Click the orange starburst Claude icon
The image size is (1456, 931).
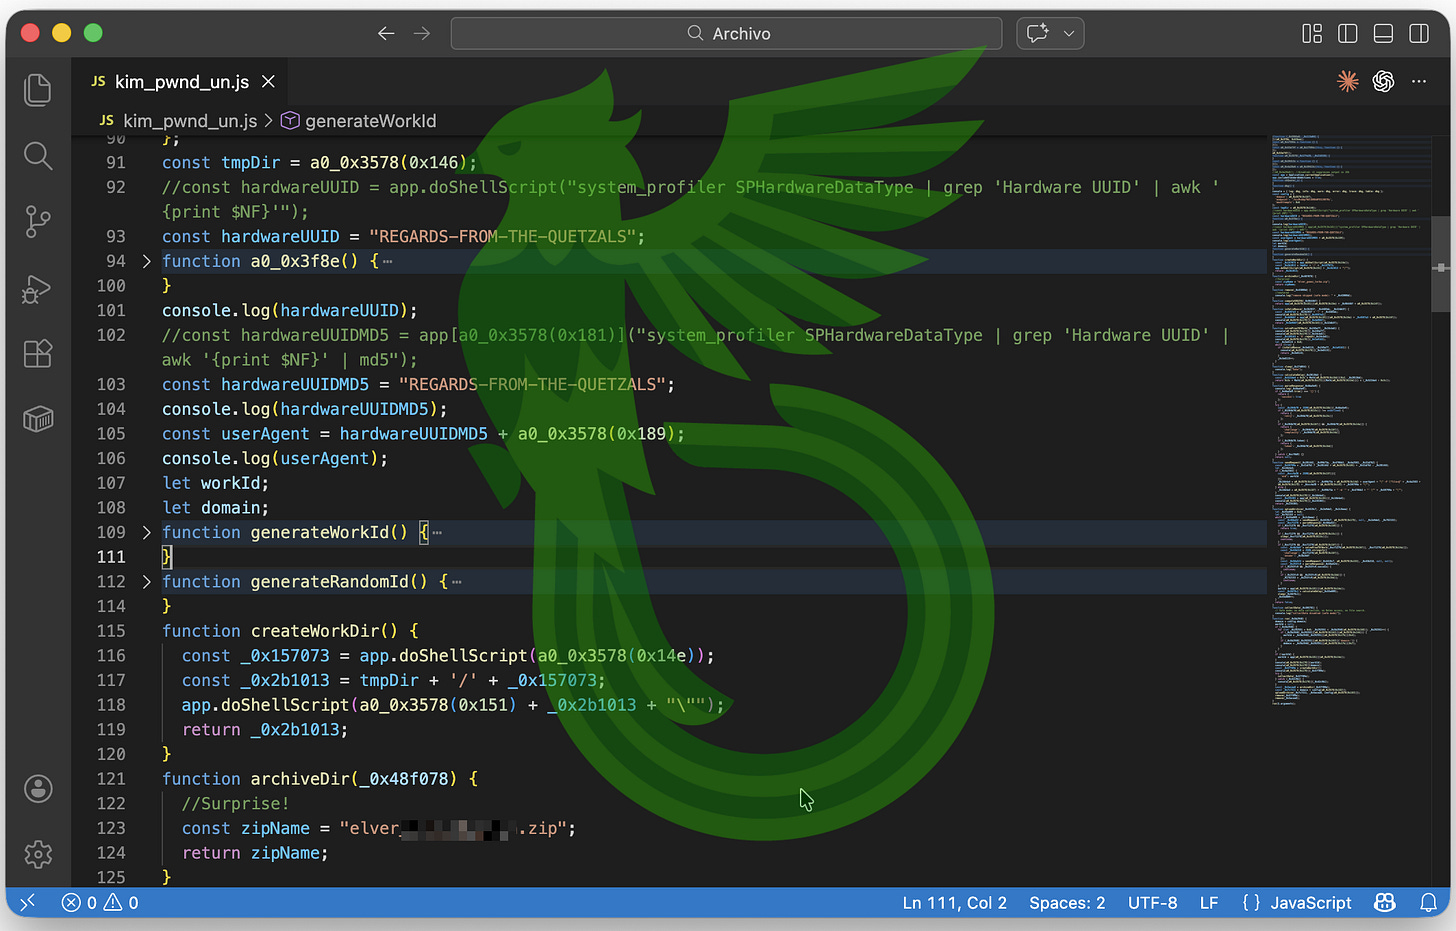[x=1348, y=81]
